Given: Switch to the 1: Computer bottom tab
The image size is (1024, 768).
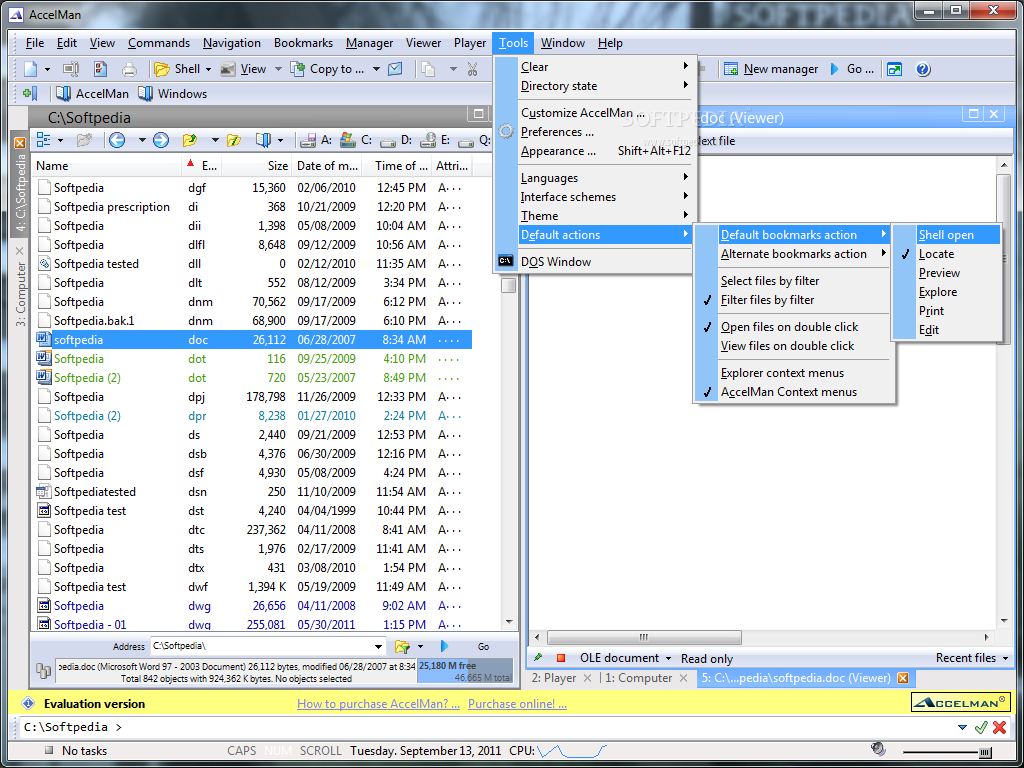Looking at the screenshot, I should click(x=638, y=678).
